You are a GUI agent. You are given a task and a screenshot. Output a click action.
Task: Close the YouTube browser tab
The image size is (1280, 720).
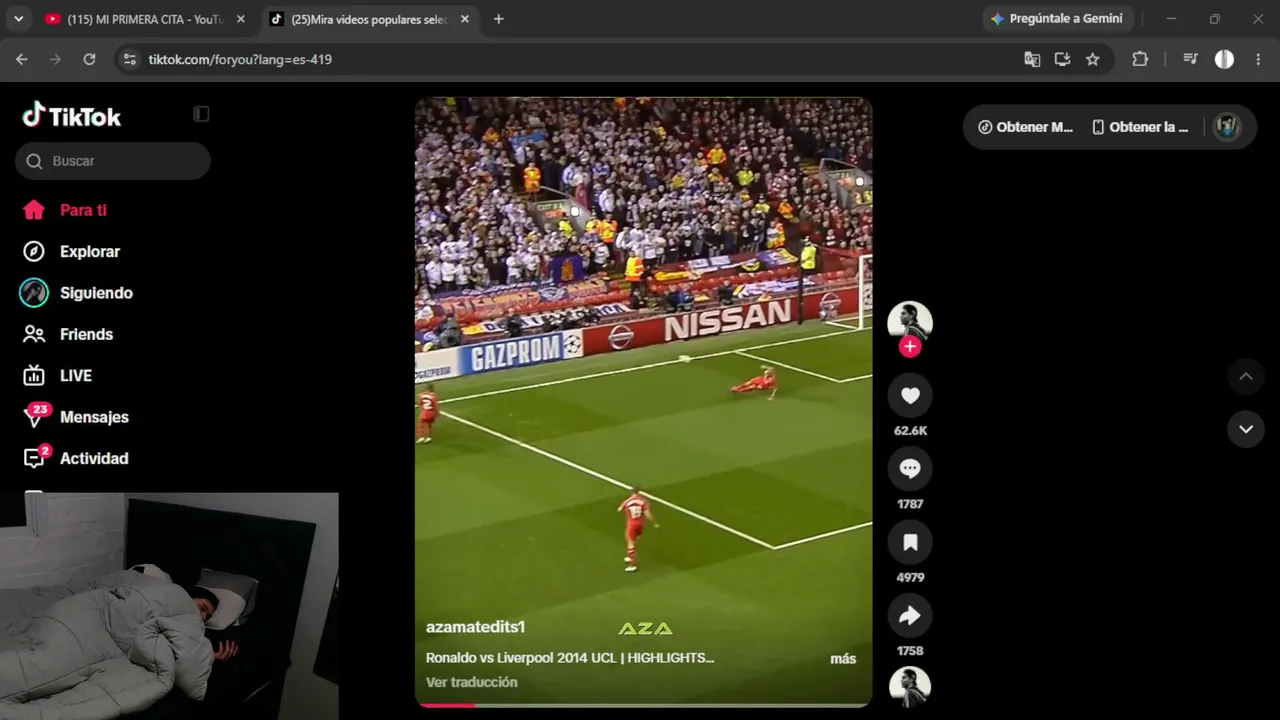tap(241, 19)
